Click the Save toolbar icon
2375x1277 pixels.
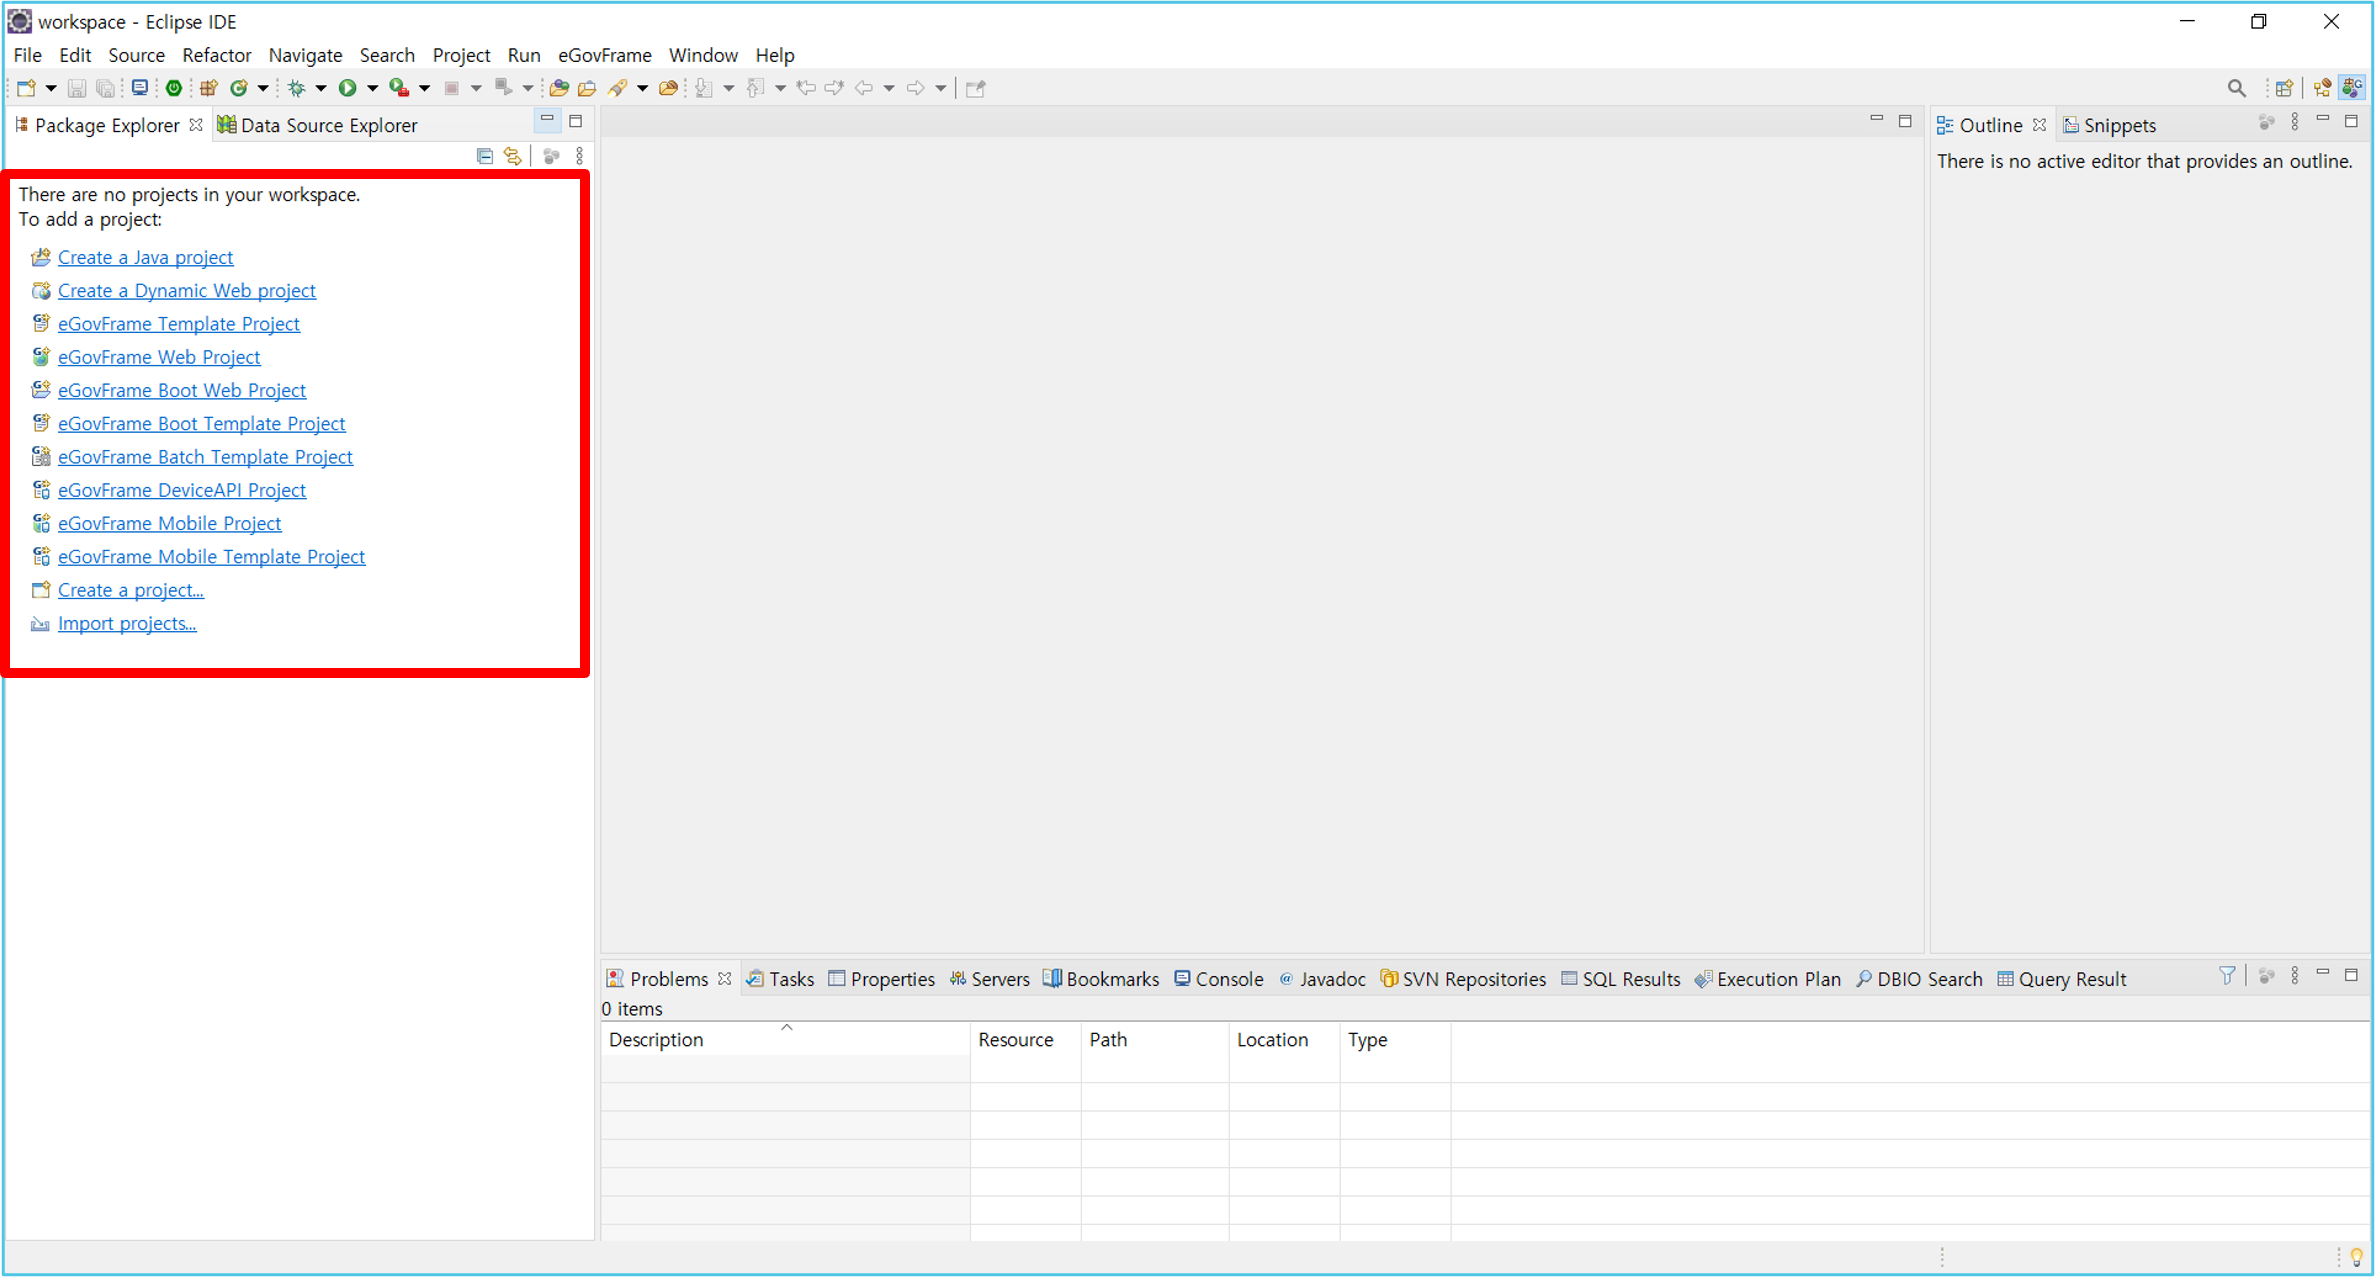click(x=76, y=88)
